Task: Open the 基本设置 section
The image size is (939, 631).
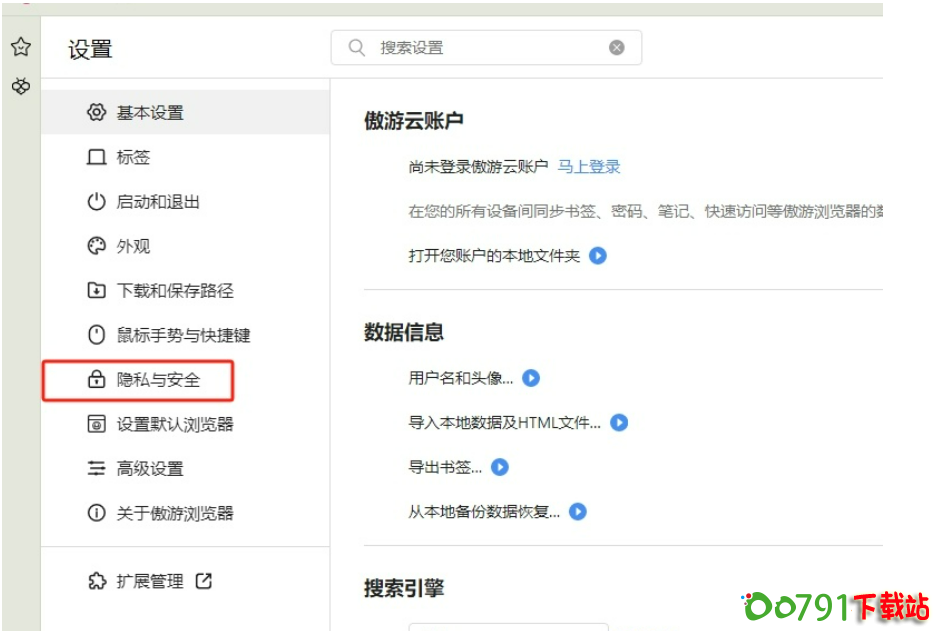Action: (x=186, y=112)
